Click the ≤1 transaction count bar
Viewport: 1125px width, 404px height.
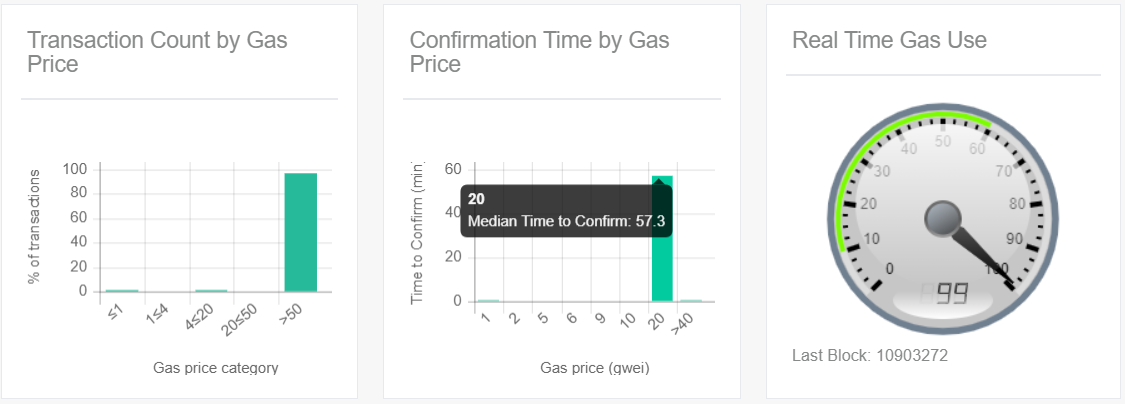click(x=122, y=291)
